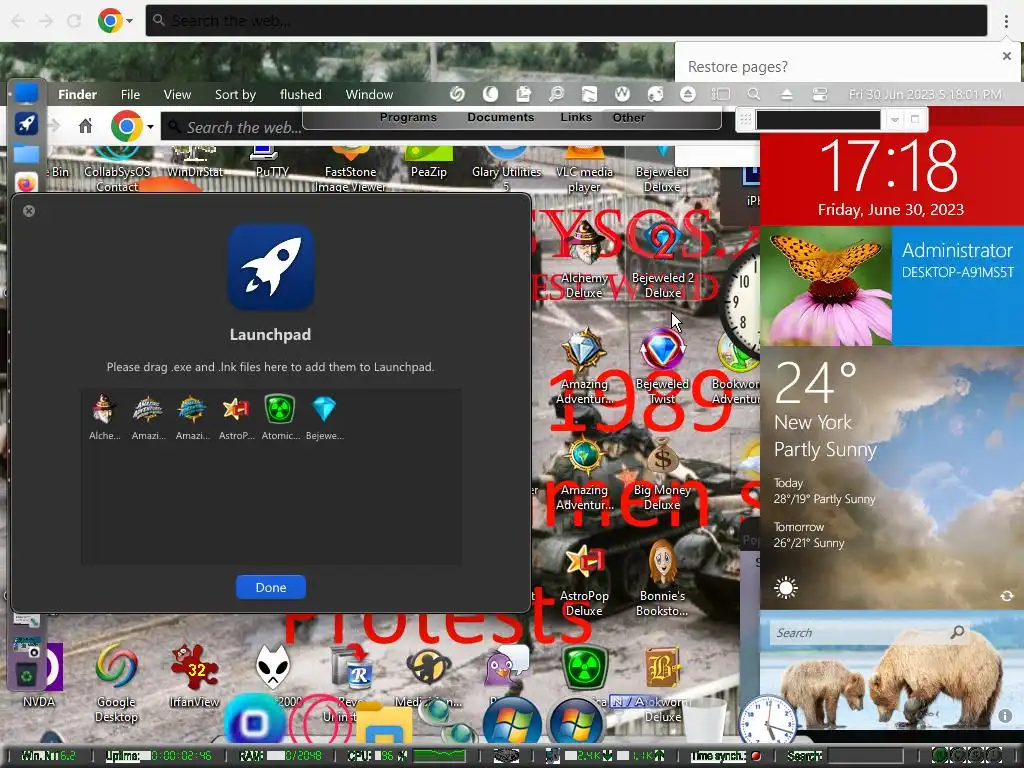
Task: Click the swirl icon in menu bar
Action: (x=457, y=95)
